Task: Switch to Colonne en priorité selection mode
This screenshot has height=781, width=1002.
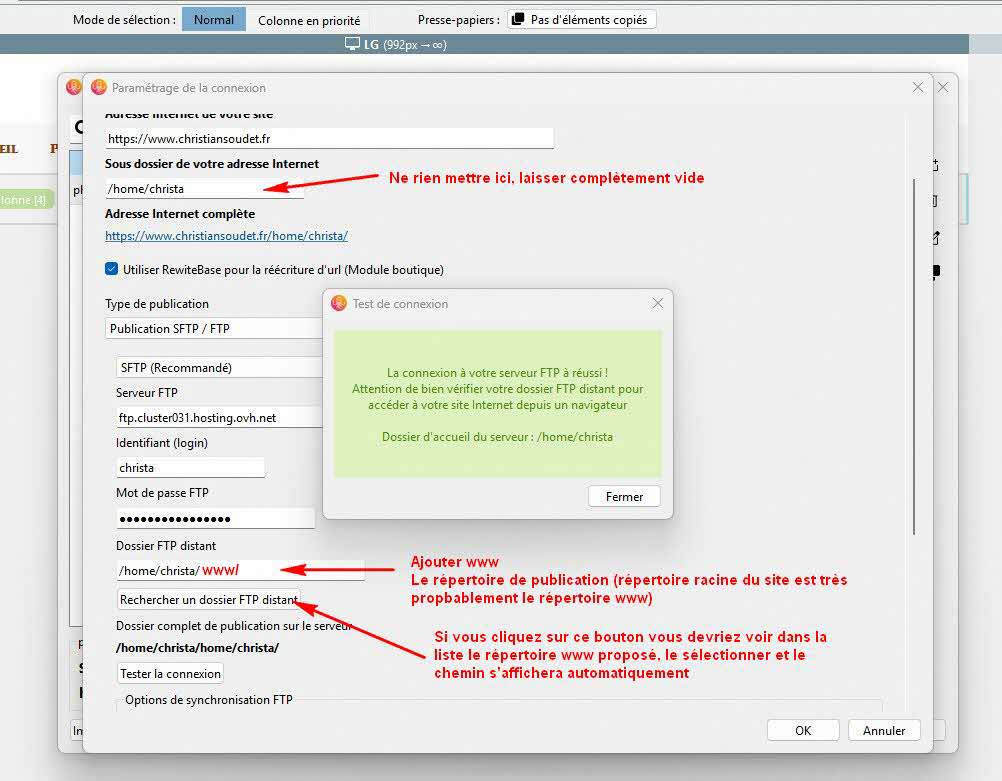Action: click(309, 20)
